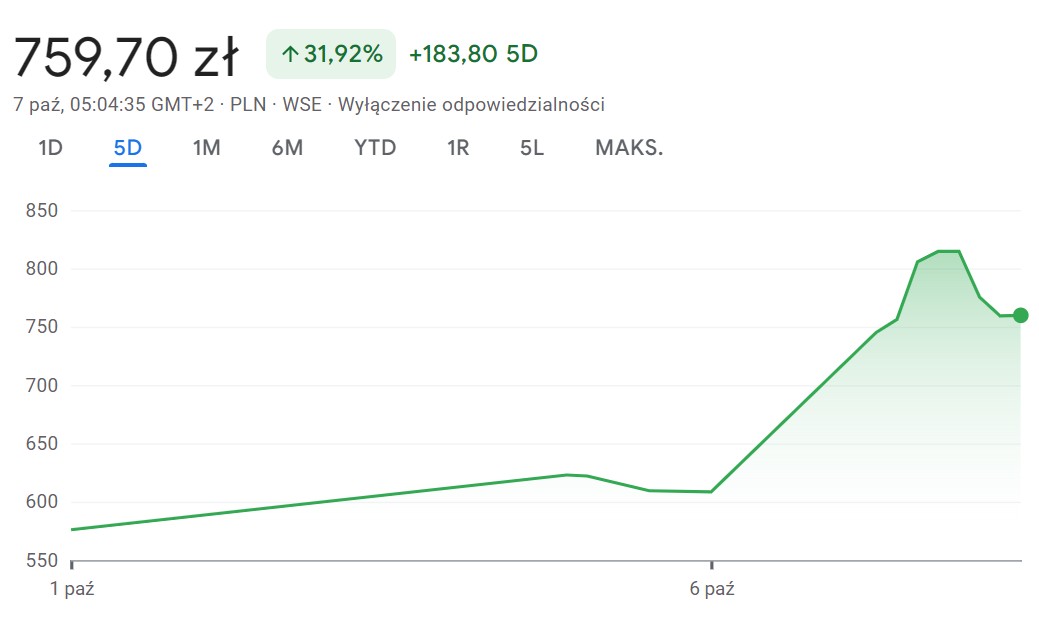This screenshot has height=618, width=1039.
Task: Show the MAKS. full history range
Action: click(x=629, y=148)
